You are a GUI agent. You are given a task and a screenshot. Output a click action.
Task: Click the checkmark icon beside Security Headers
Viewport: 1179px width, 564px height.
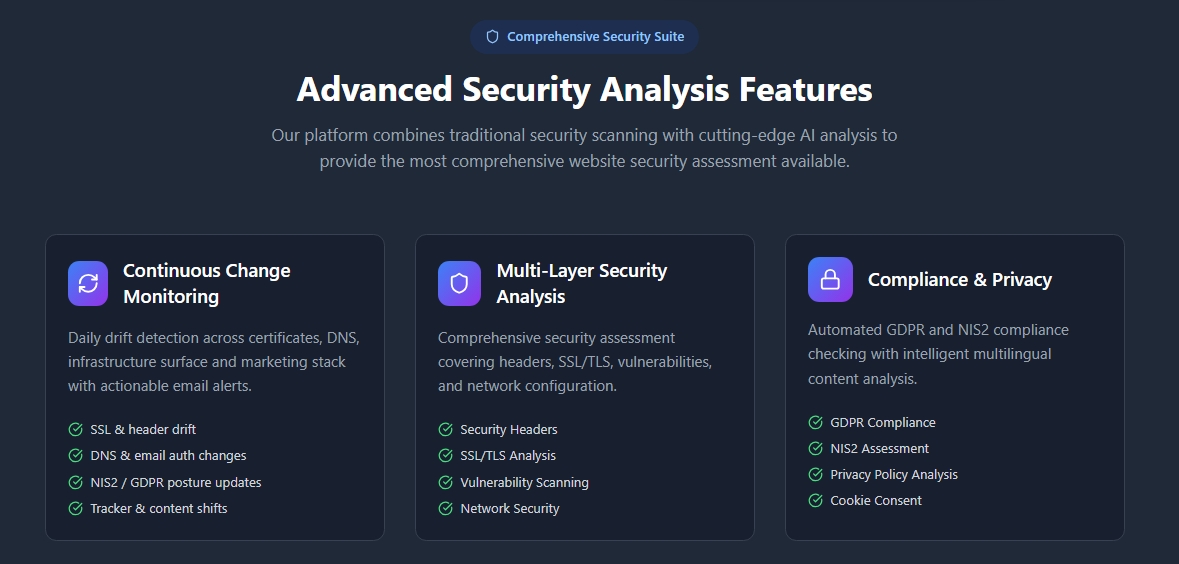[446, 430]
